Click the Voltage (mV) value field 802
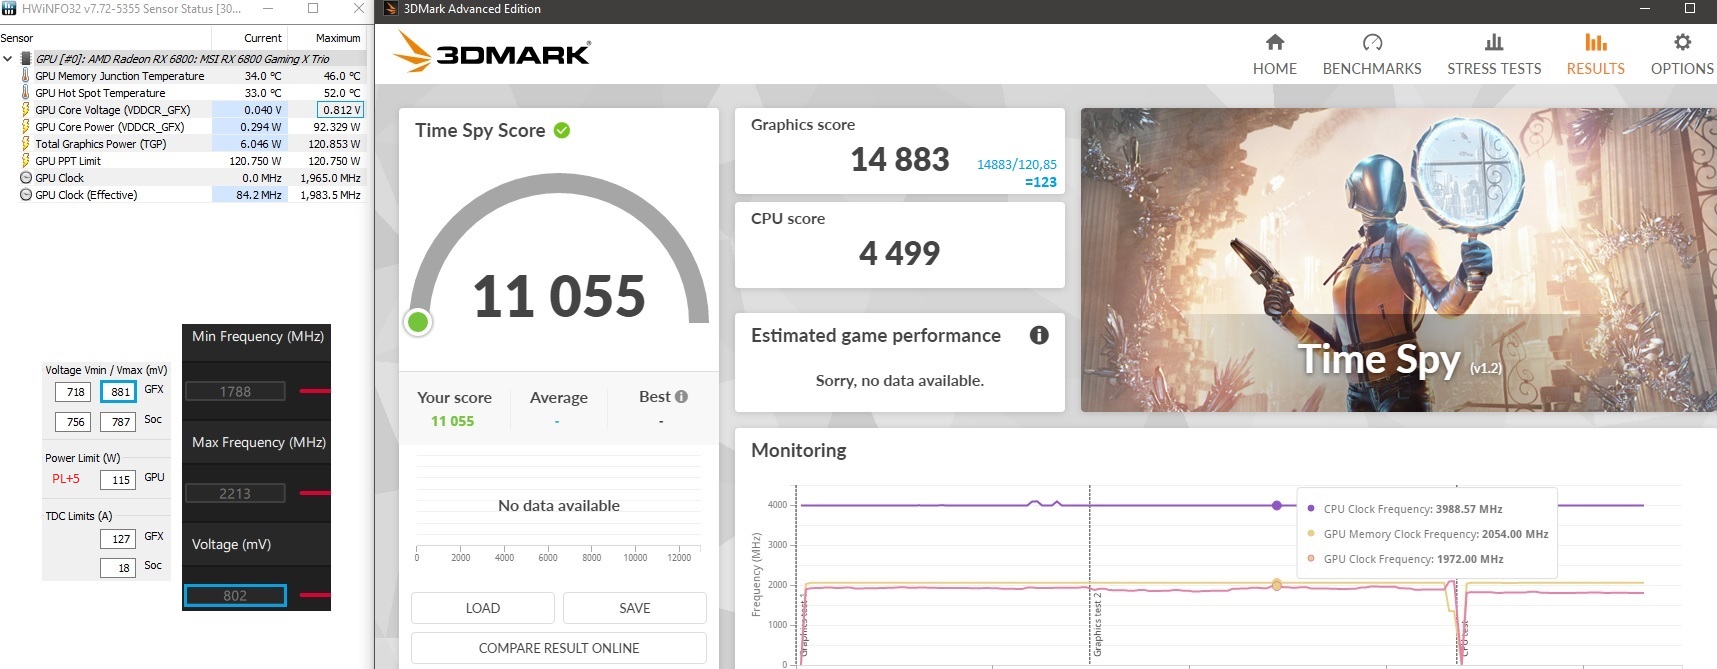This screenshot has width=1717, height=669. [235, 595]
